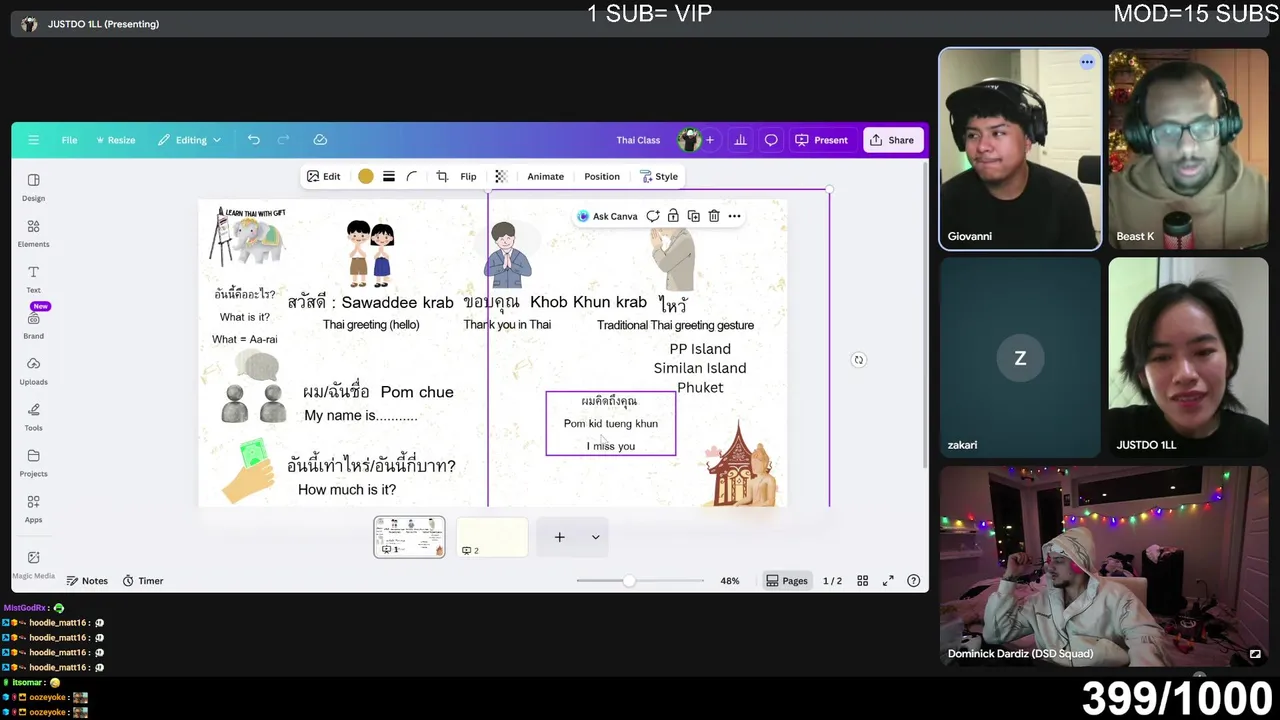Click the Ask Canva button
This screenshot has height=720, width=1280.
pos(607,216)
